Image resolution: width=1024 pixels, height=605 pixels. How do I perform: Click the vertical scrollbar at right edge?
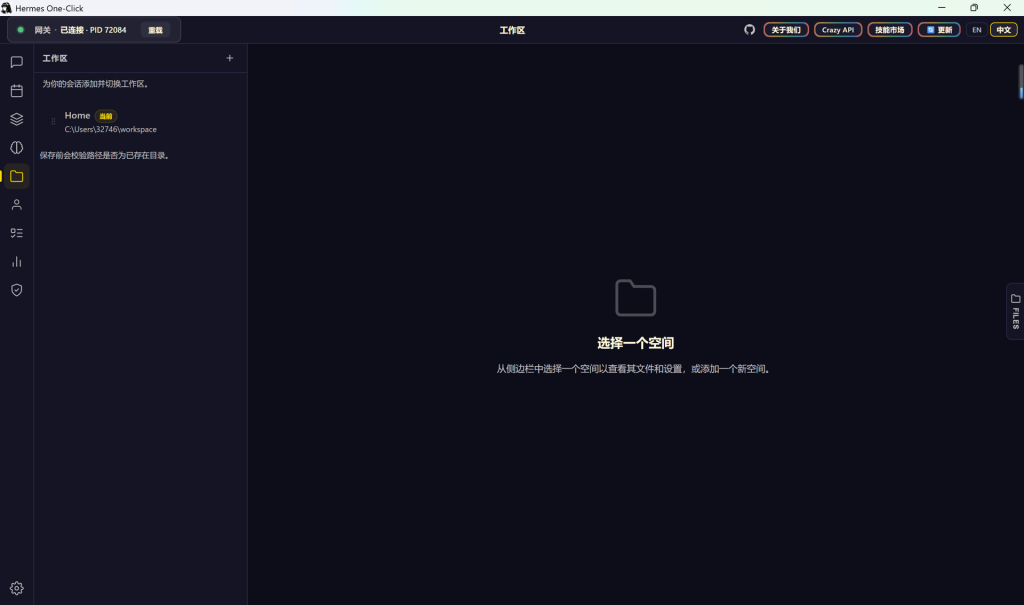[1021, 82]
